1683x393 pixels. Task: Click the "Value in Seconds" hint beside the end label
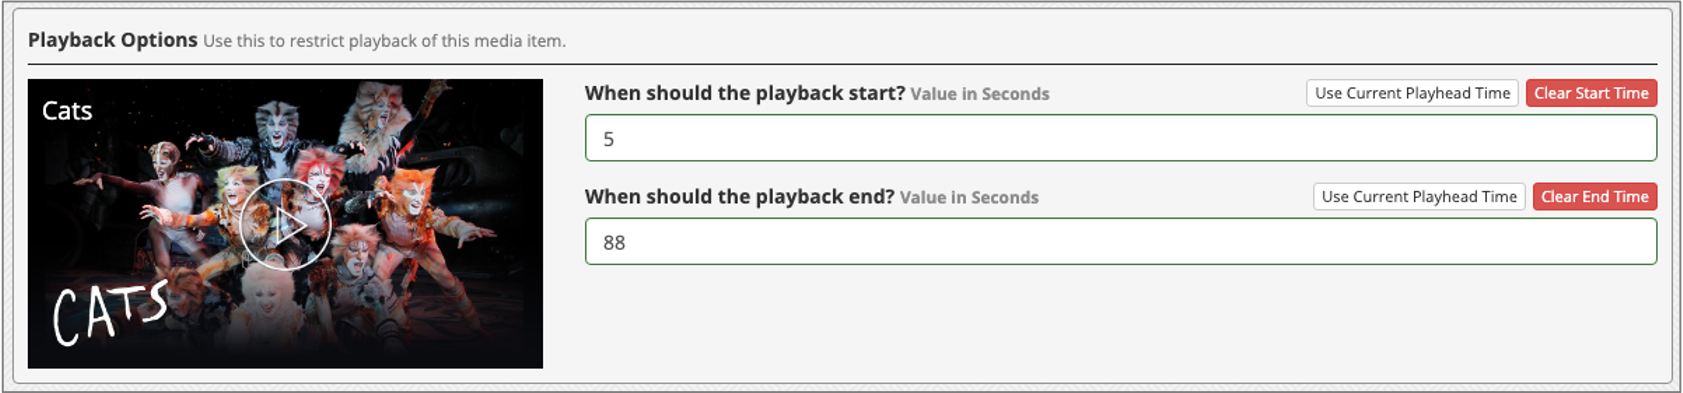[x=969, y=198]
